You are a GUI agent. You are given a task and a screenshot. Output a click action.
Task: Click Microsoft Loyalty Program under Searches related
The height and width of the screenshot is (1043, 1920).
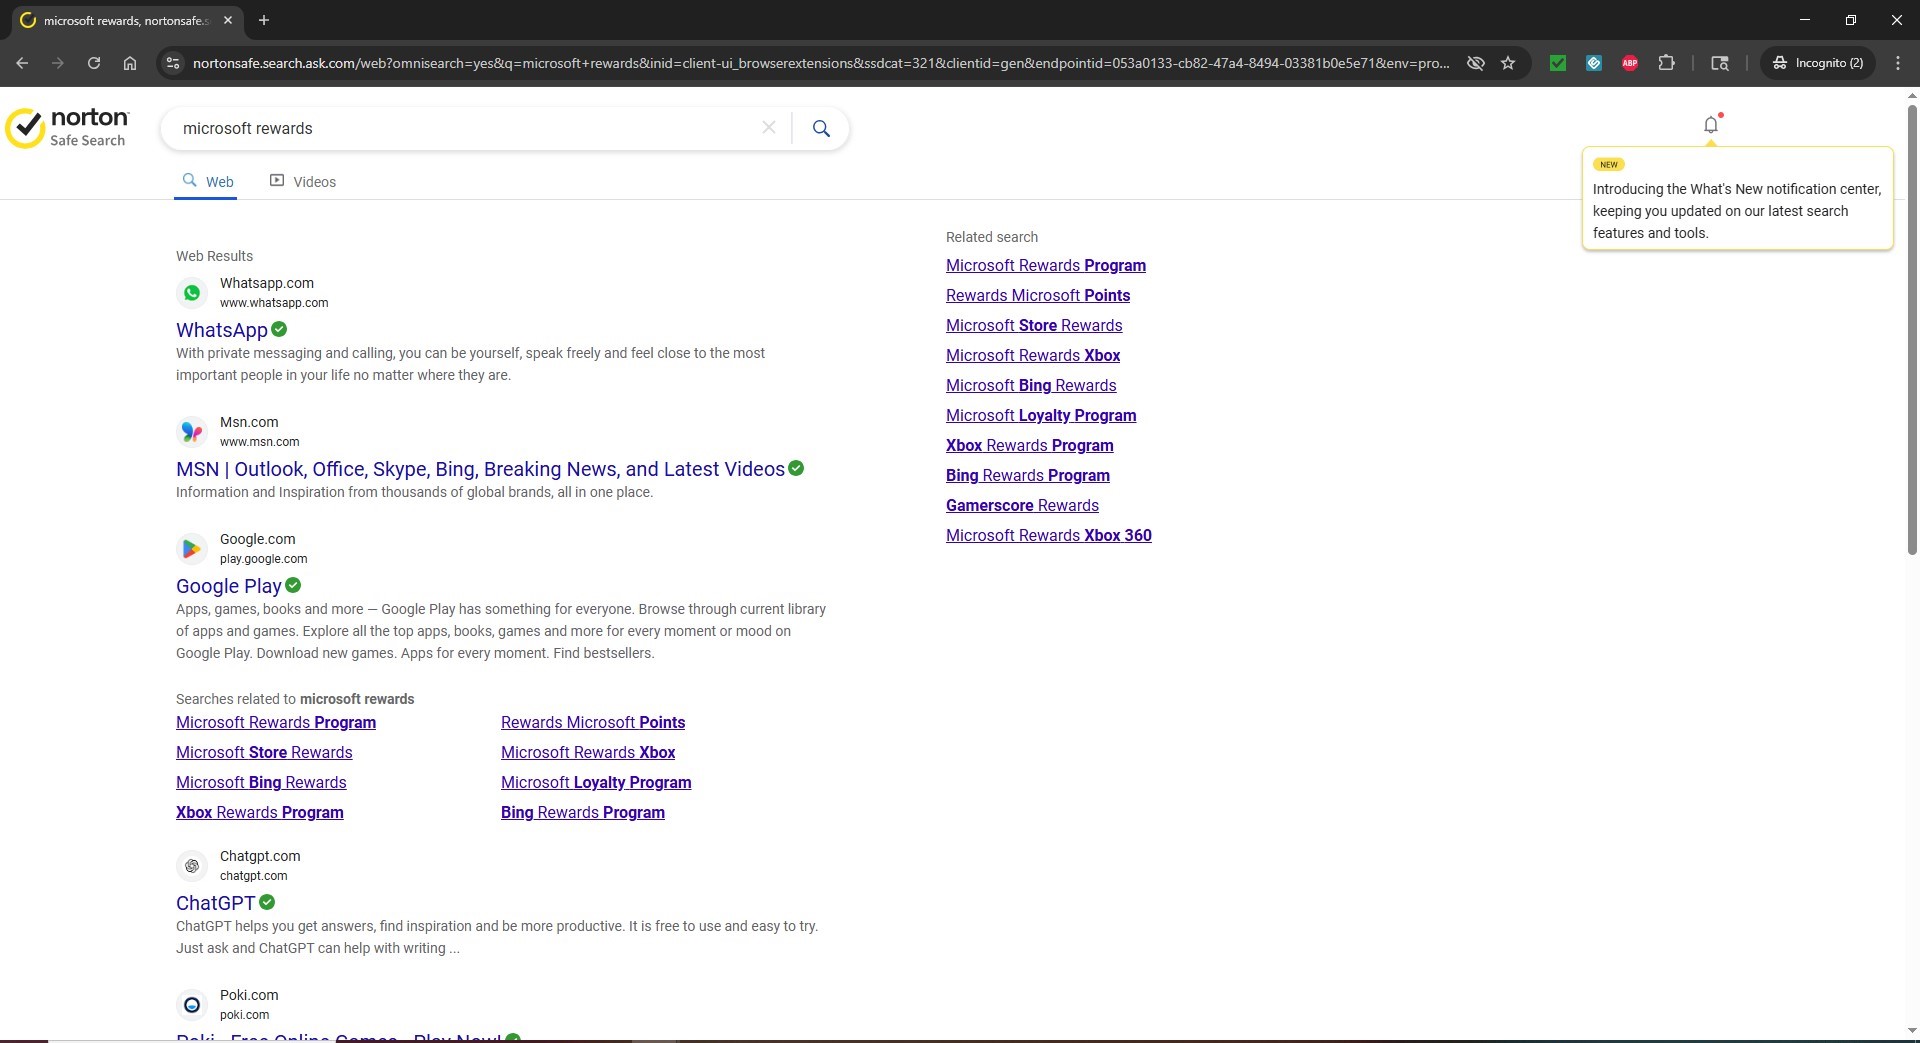coord(596,782)
